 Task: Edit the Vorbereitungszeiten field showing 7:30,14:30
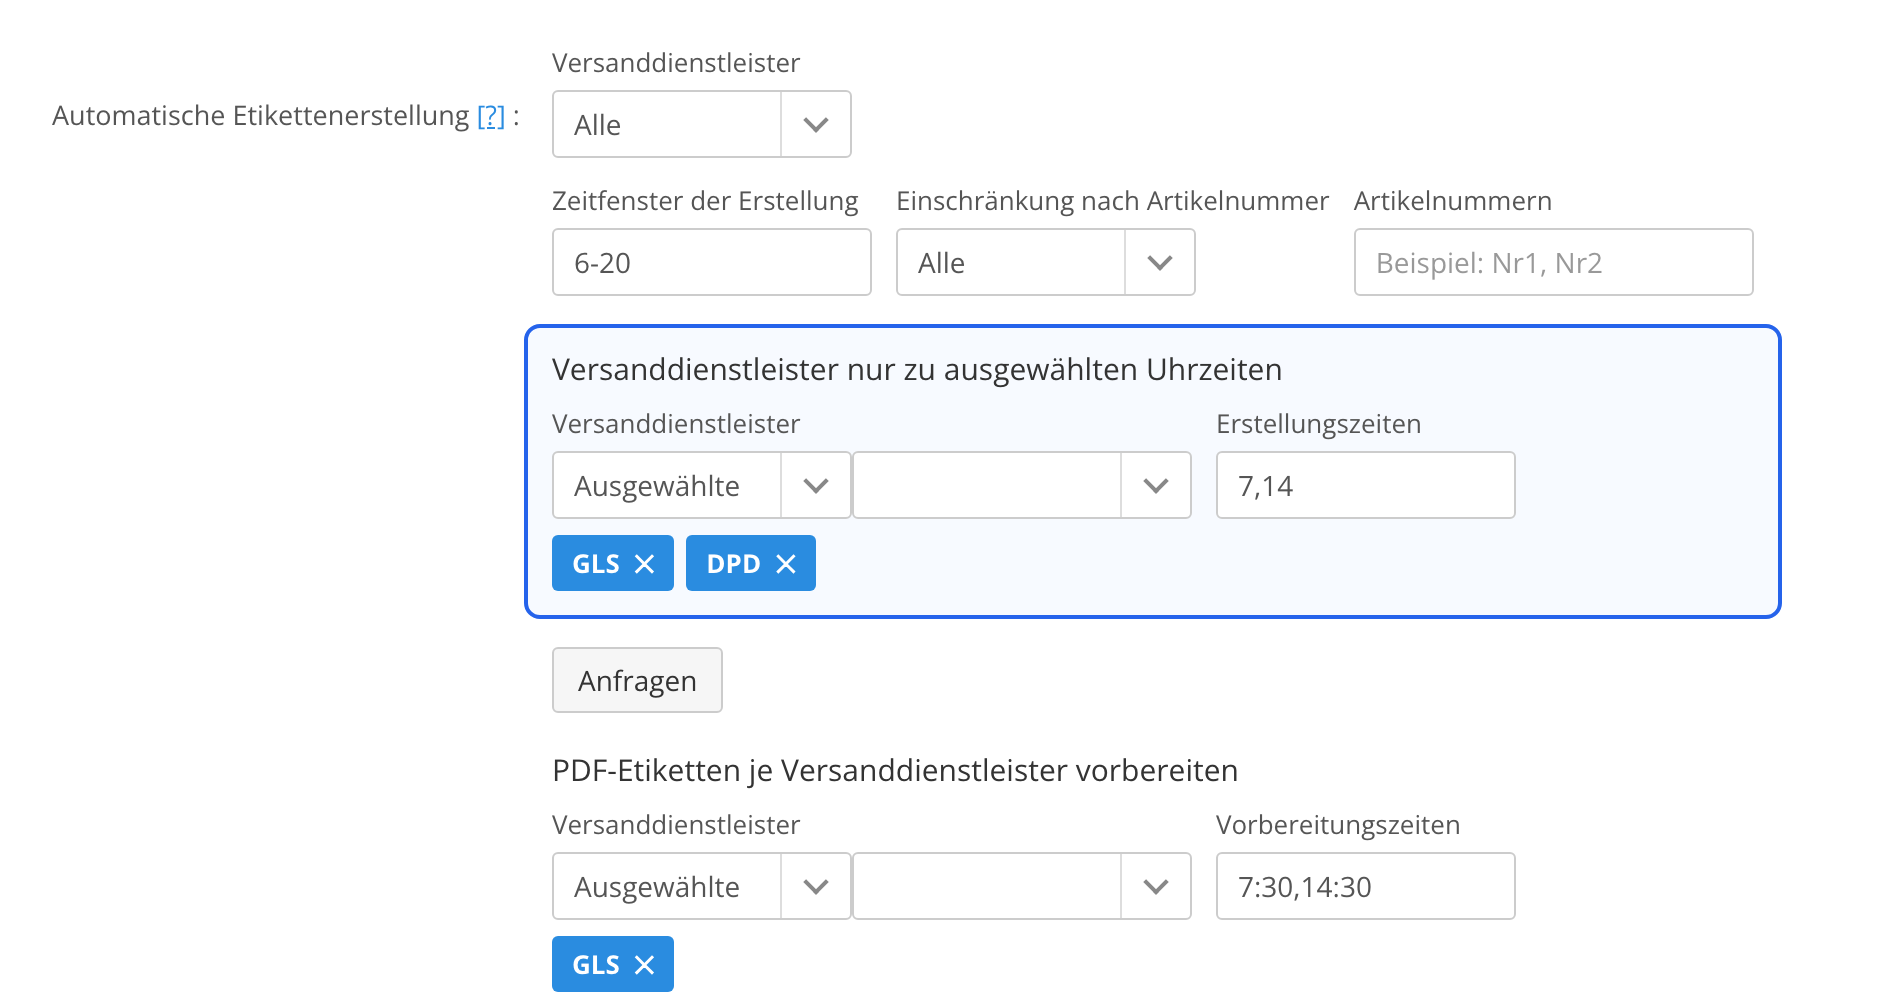(1365, 886)
